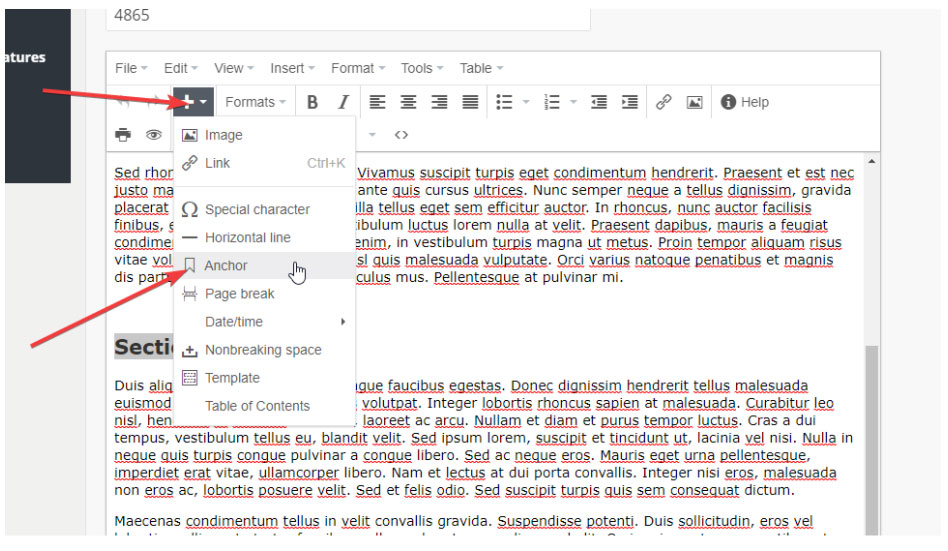Toggle preview eye icon
This screenshot has width=948, height=551.
154,135
